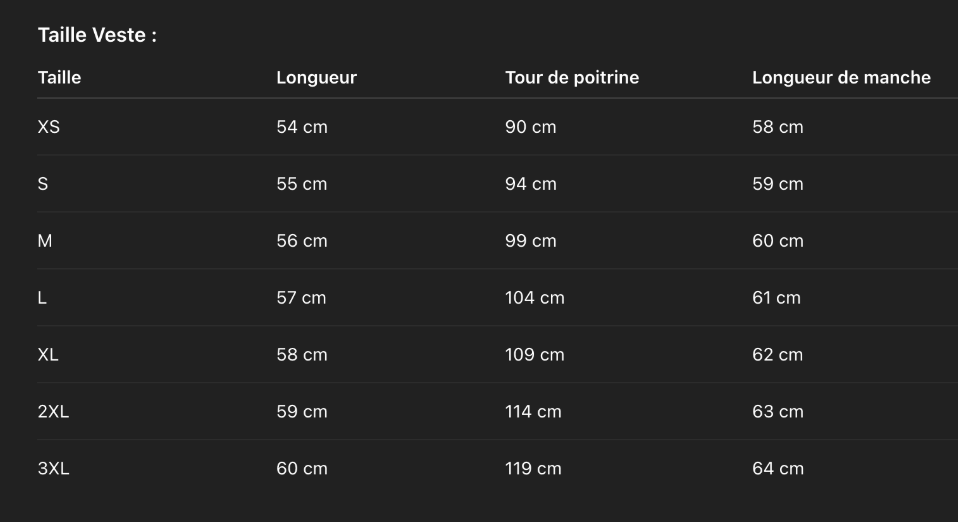Select the "Longueur de manche" header
The width and height of the screenshot is (958, 522).
pos(841,78)
